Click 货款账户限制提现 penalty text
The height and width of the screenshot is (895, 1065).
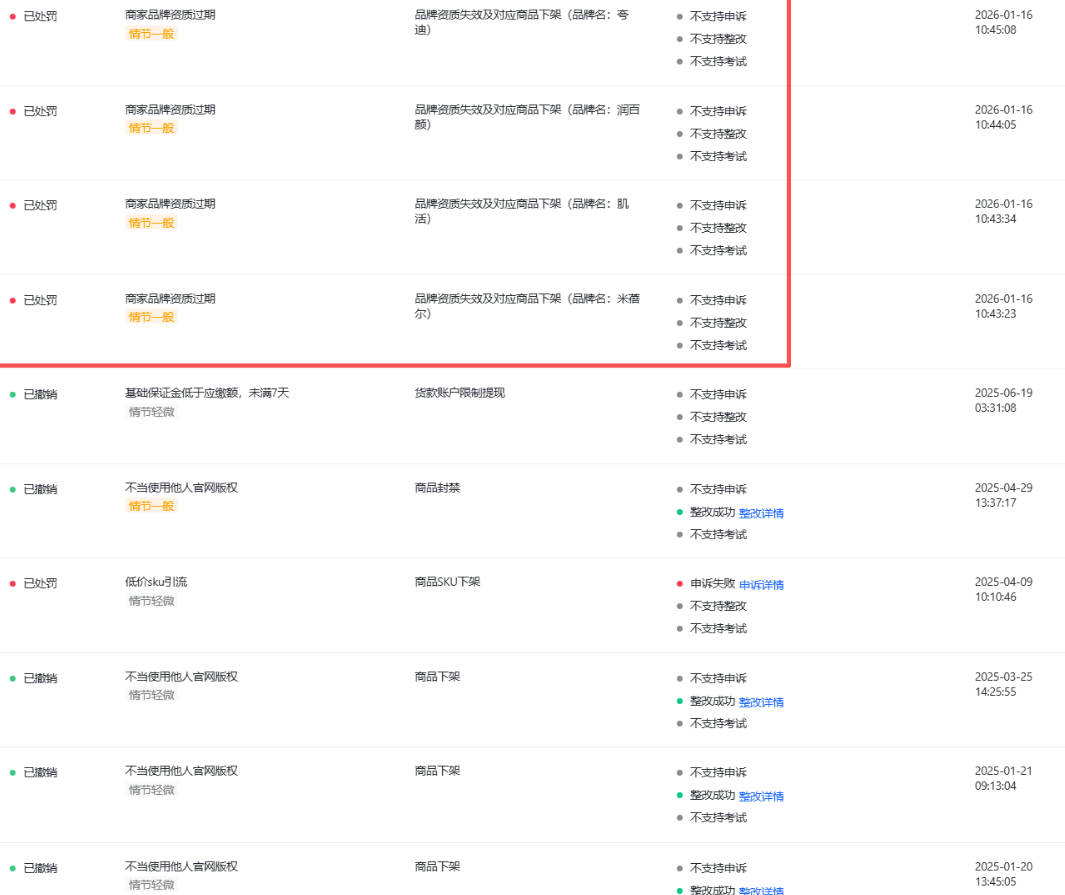[x=460, y=393]
